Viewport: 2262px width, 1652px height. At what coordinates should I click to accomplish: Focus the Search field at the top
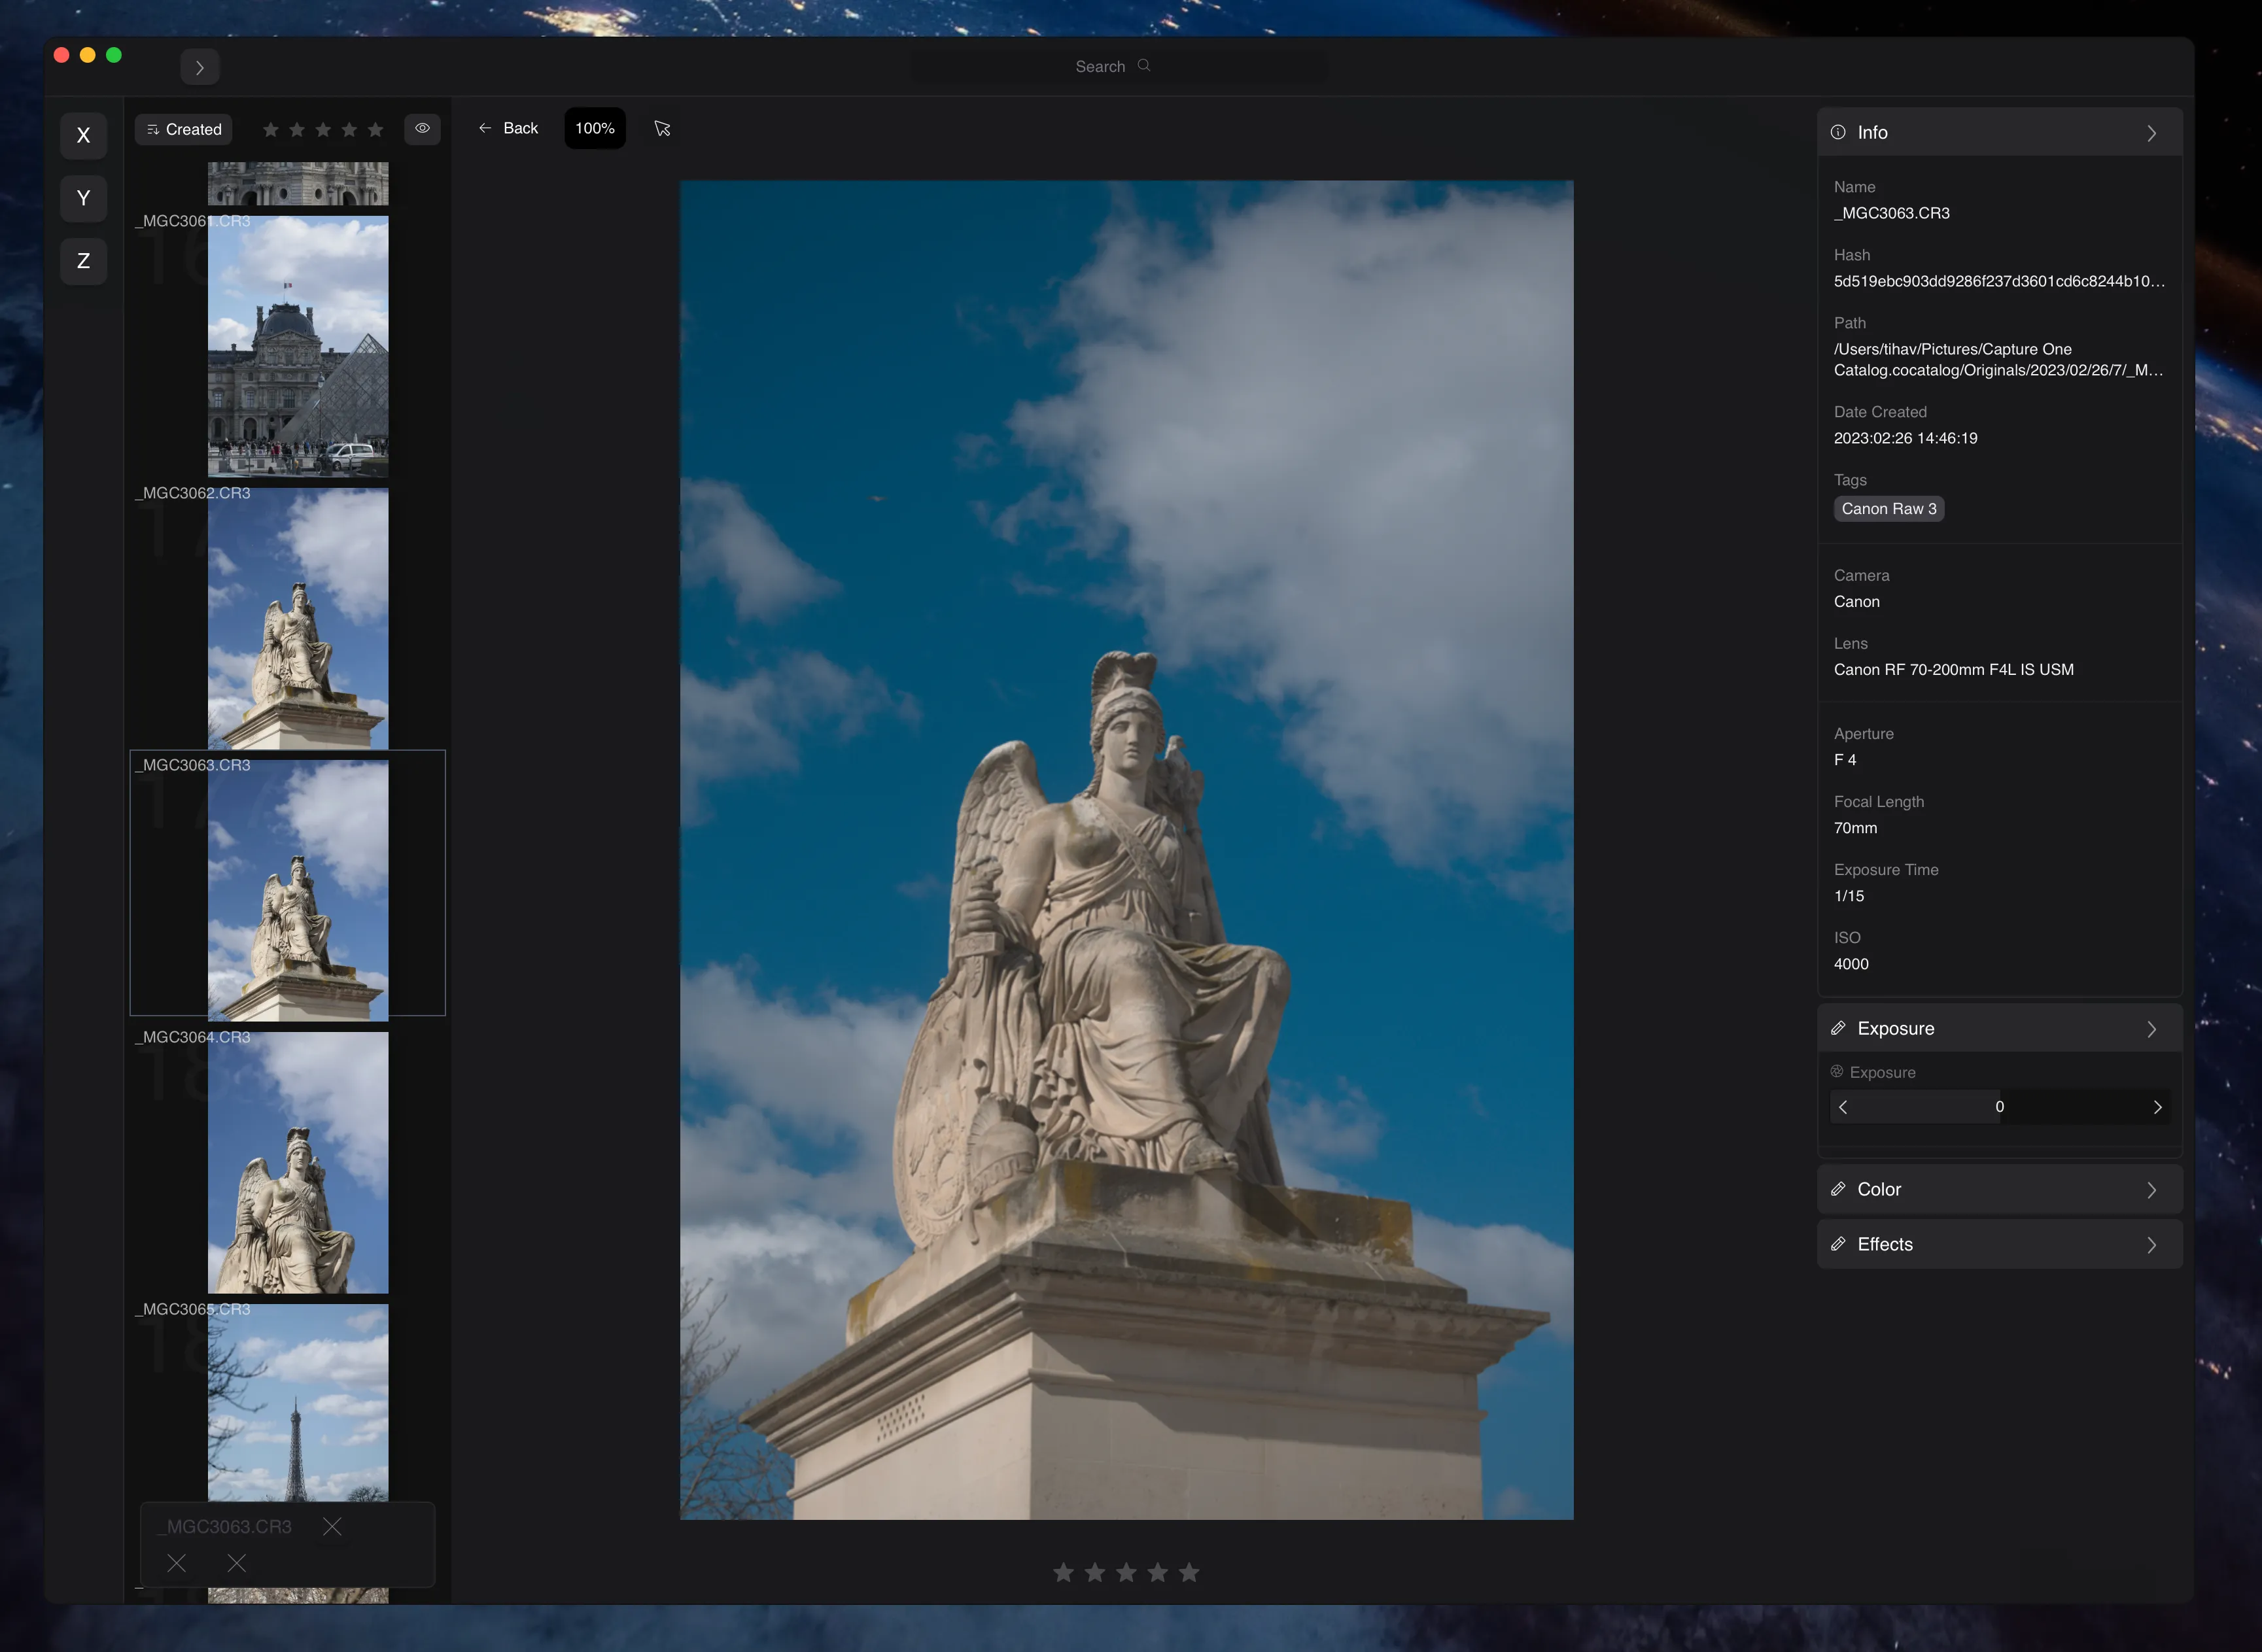[1119, 66]
